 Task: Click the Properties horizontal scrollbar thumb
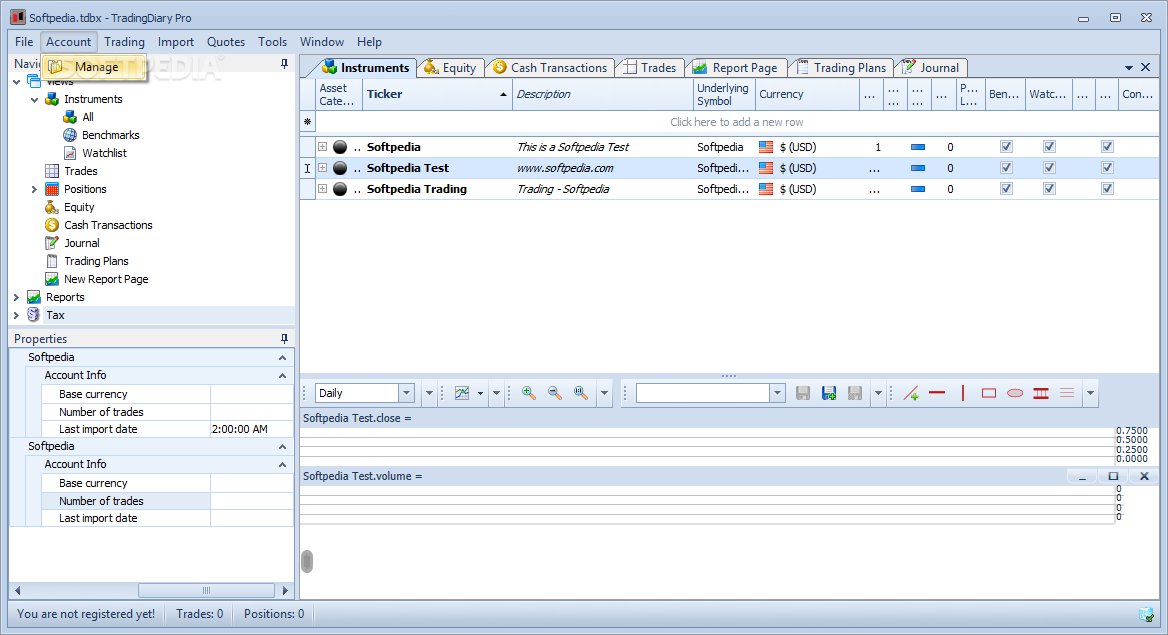tap(206, 590)
